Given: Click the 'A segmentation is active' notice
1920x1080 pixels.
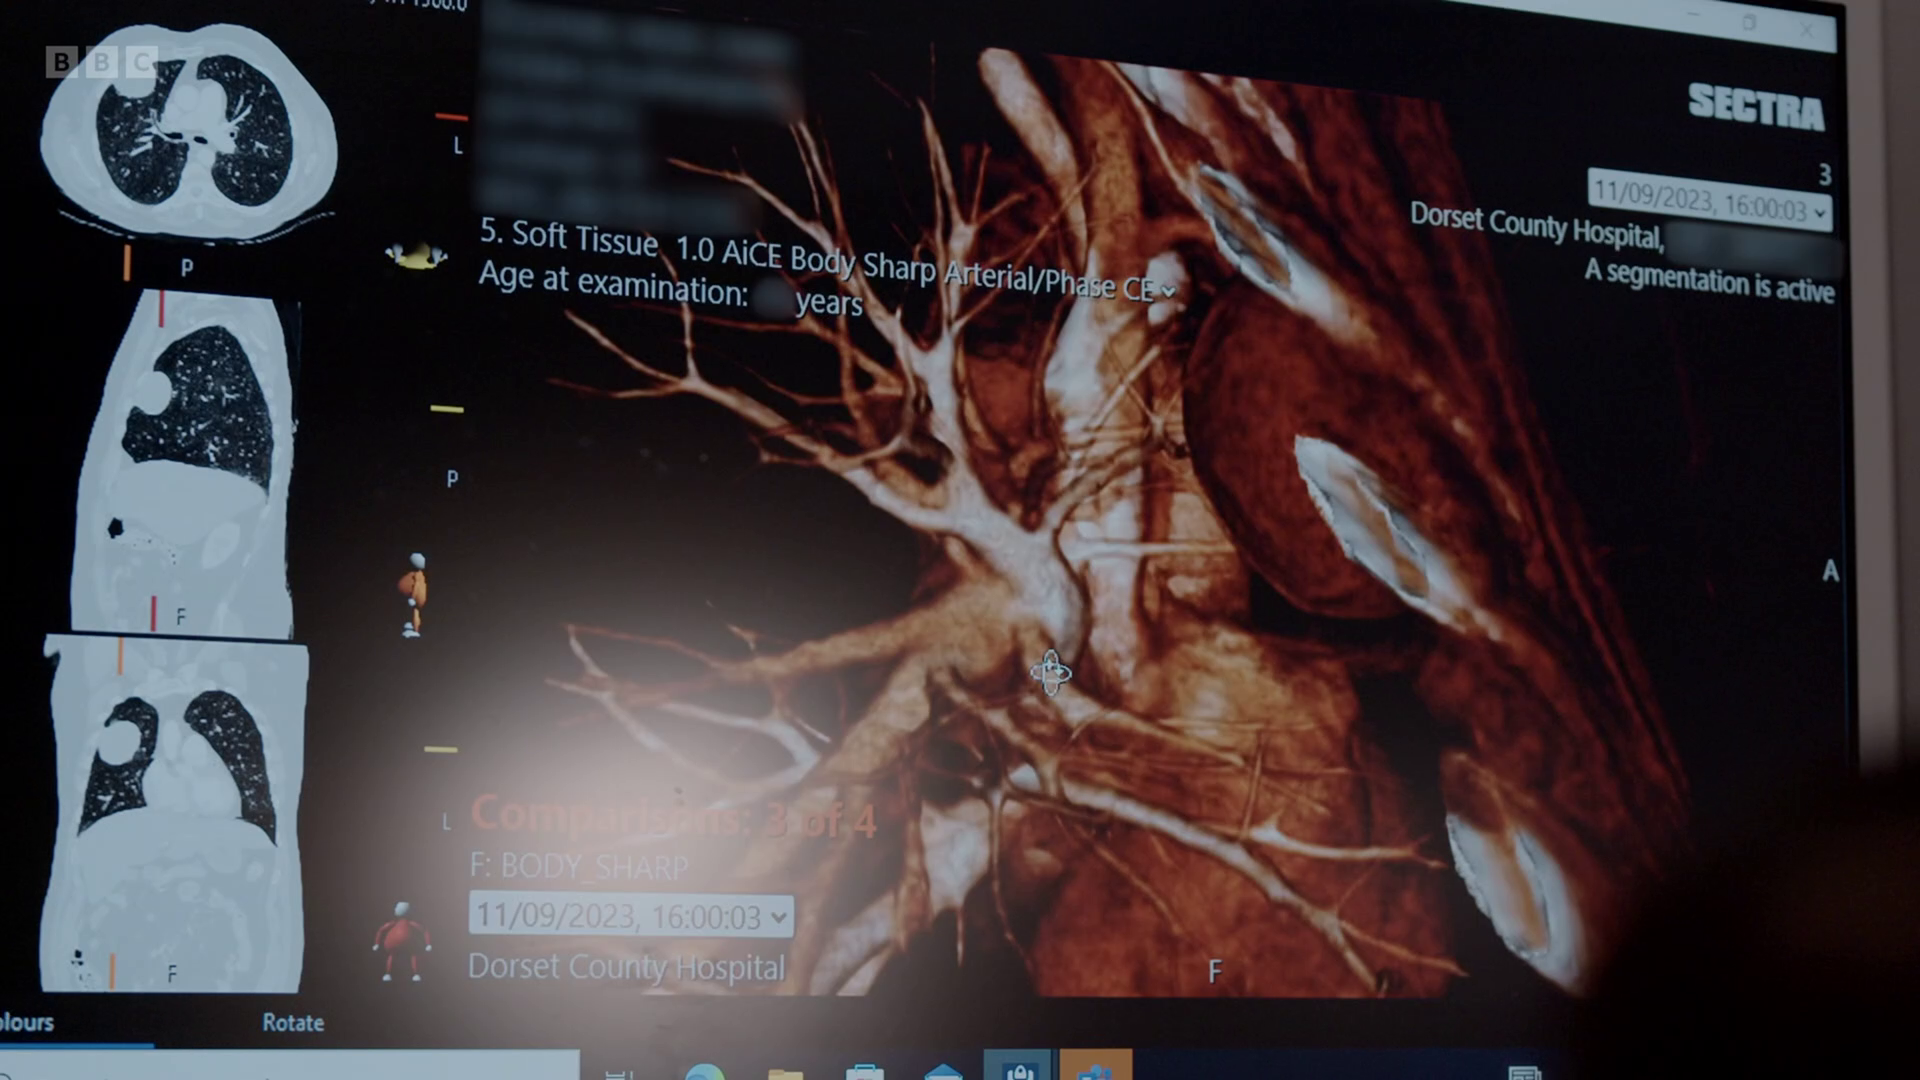Looking at the screenshot, I should [1709, 282].
